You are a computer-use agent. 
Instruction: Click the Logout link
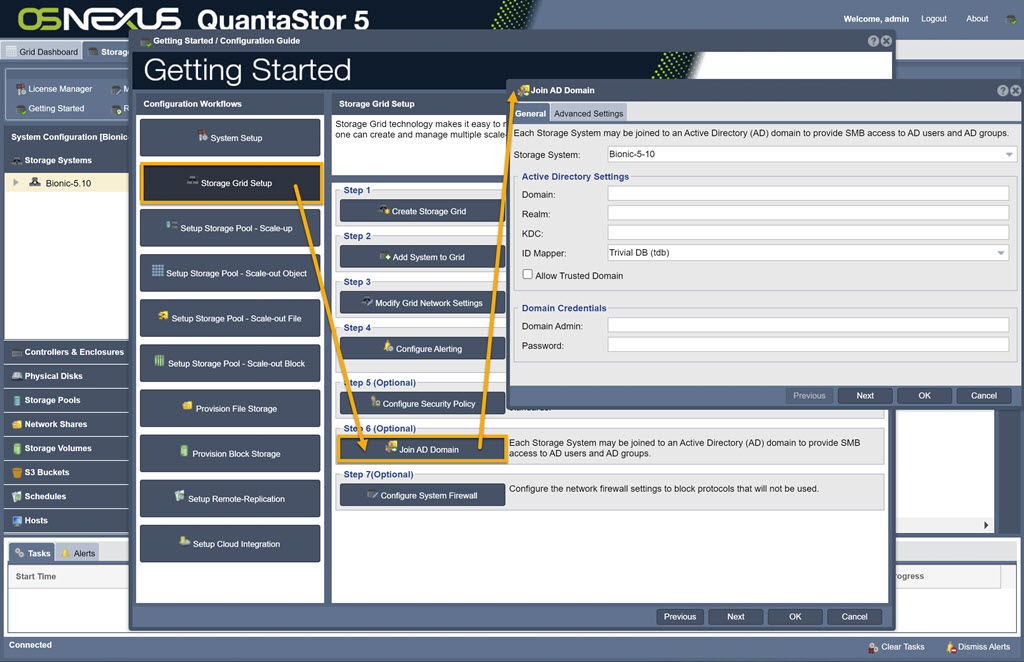[x=933, y=19]
